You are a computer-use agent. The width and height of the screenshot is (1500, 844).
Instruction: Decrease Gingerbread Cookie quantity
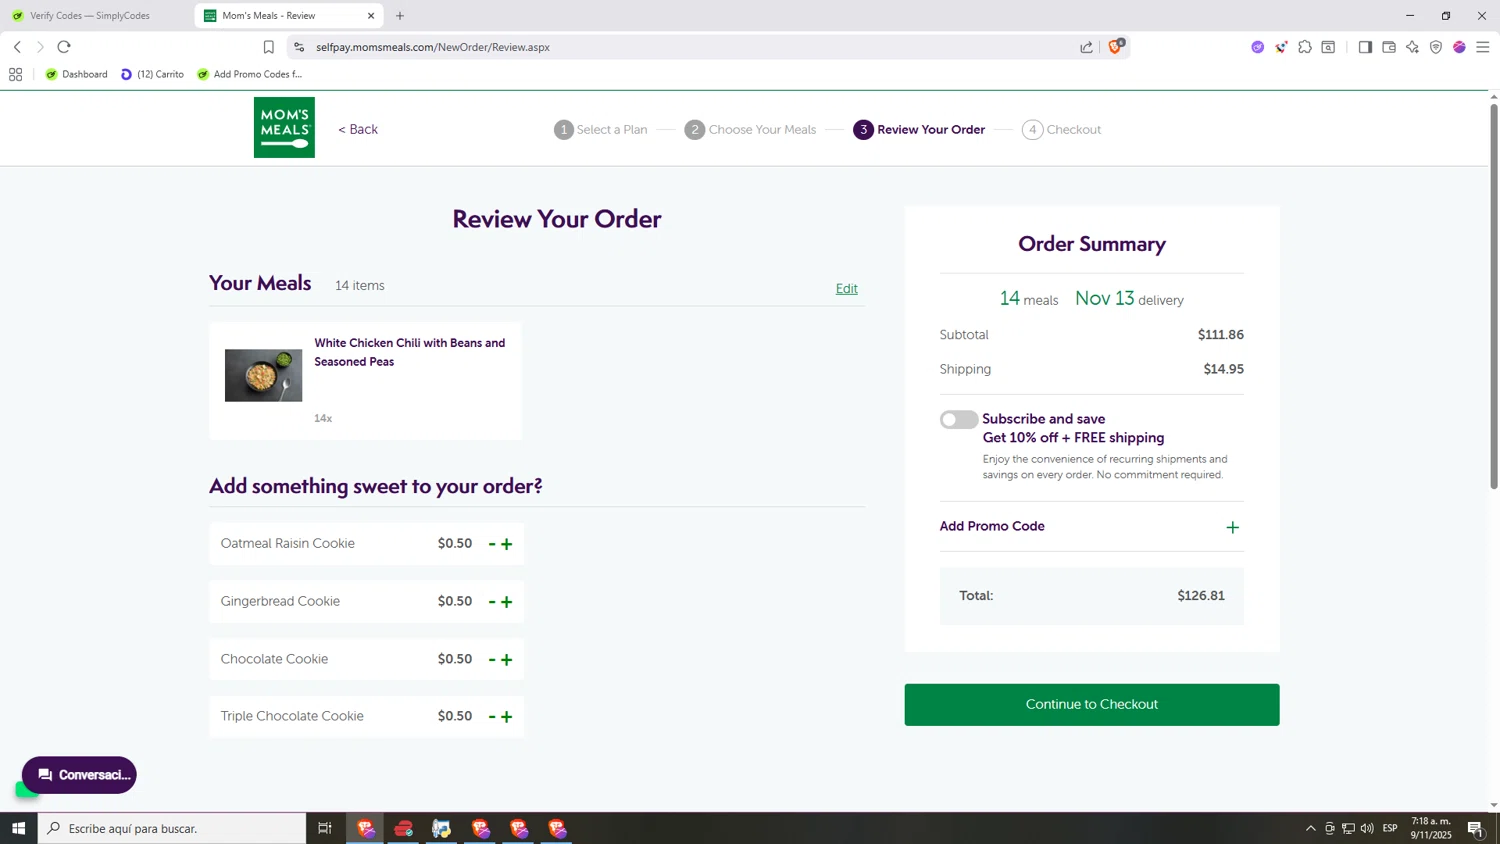pyautogui.click(x=492, y=602)
